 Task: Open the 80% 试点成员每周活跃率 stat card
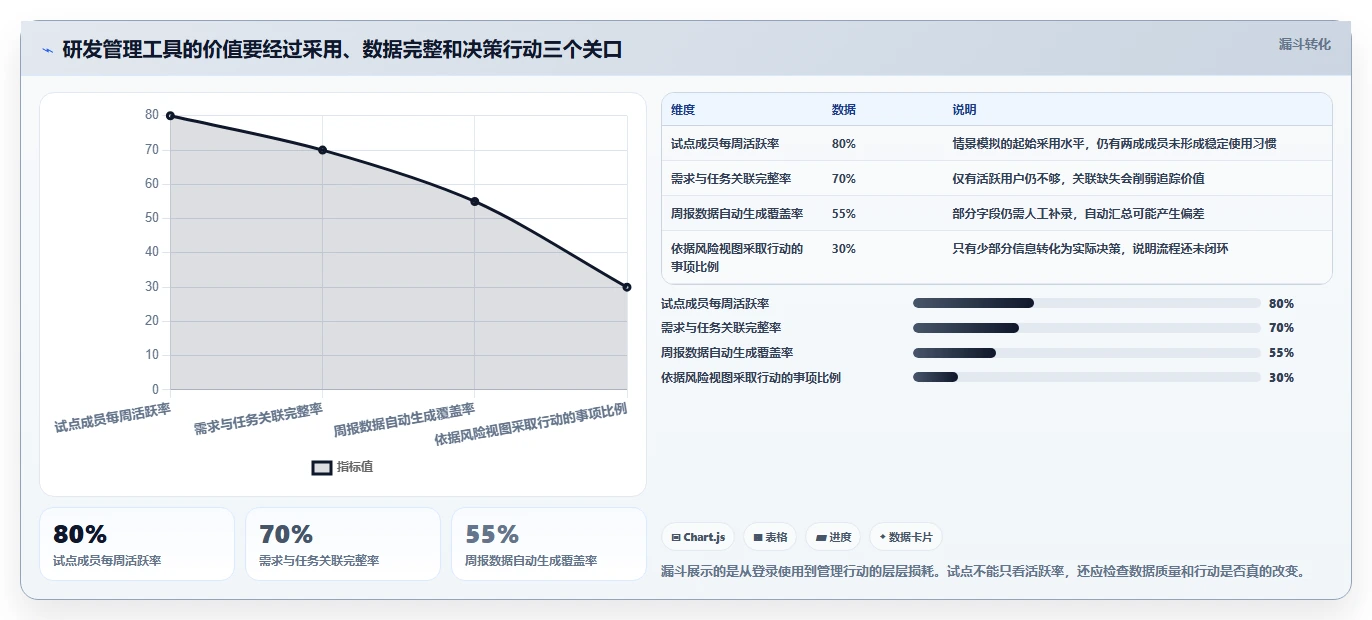pos(137,544)
